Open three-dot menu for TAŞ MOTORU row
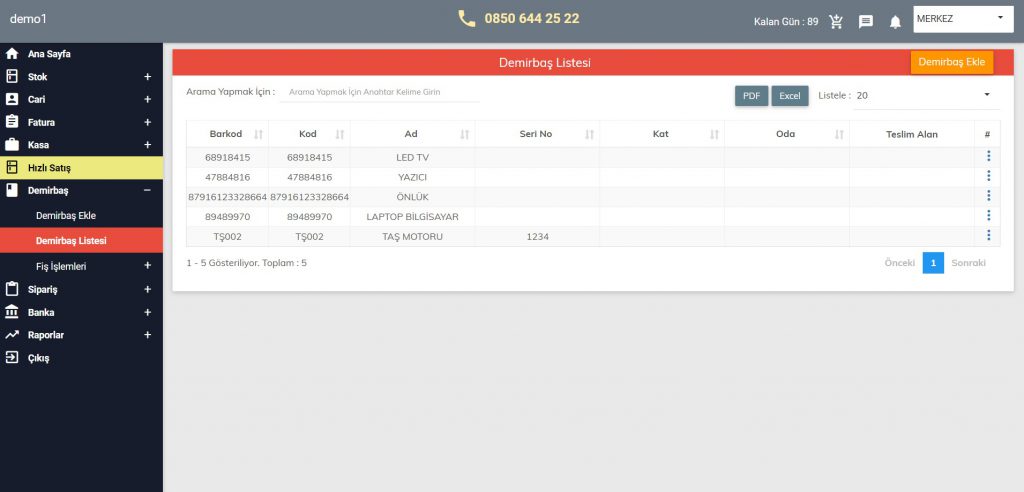 pos(988,236)
